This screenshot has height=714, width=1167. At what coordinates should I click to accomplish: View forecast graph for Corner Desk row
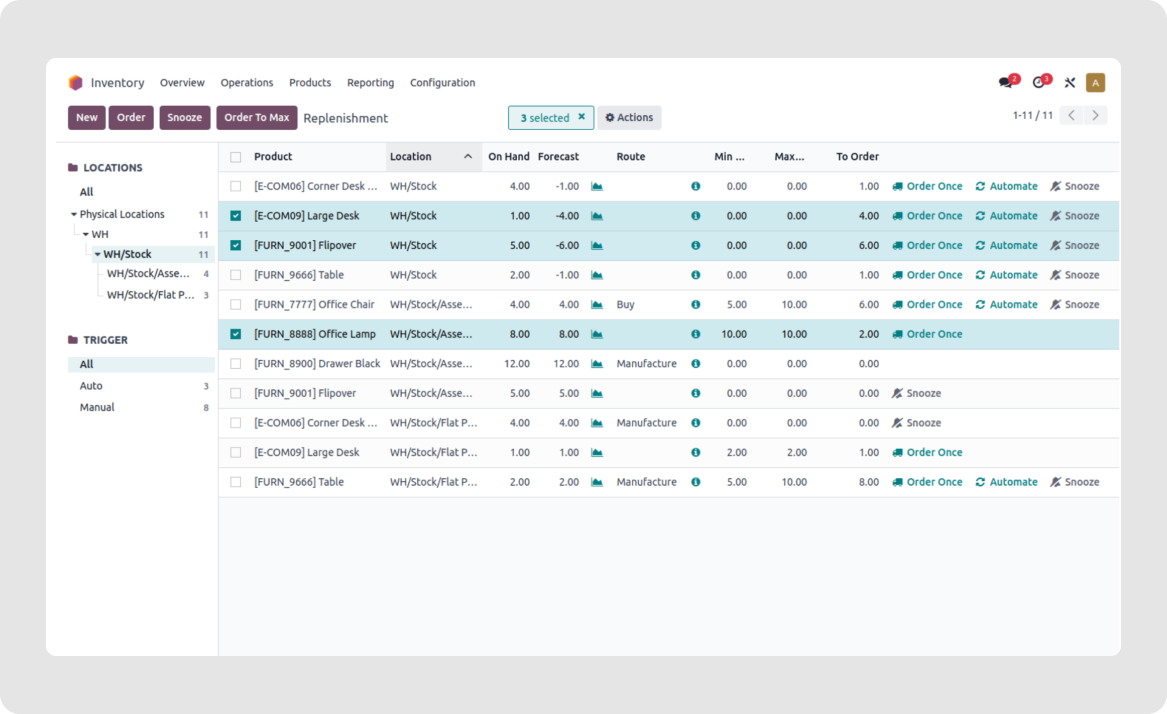tap(595, 186)
